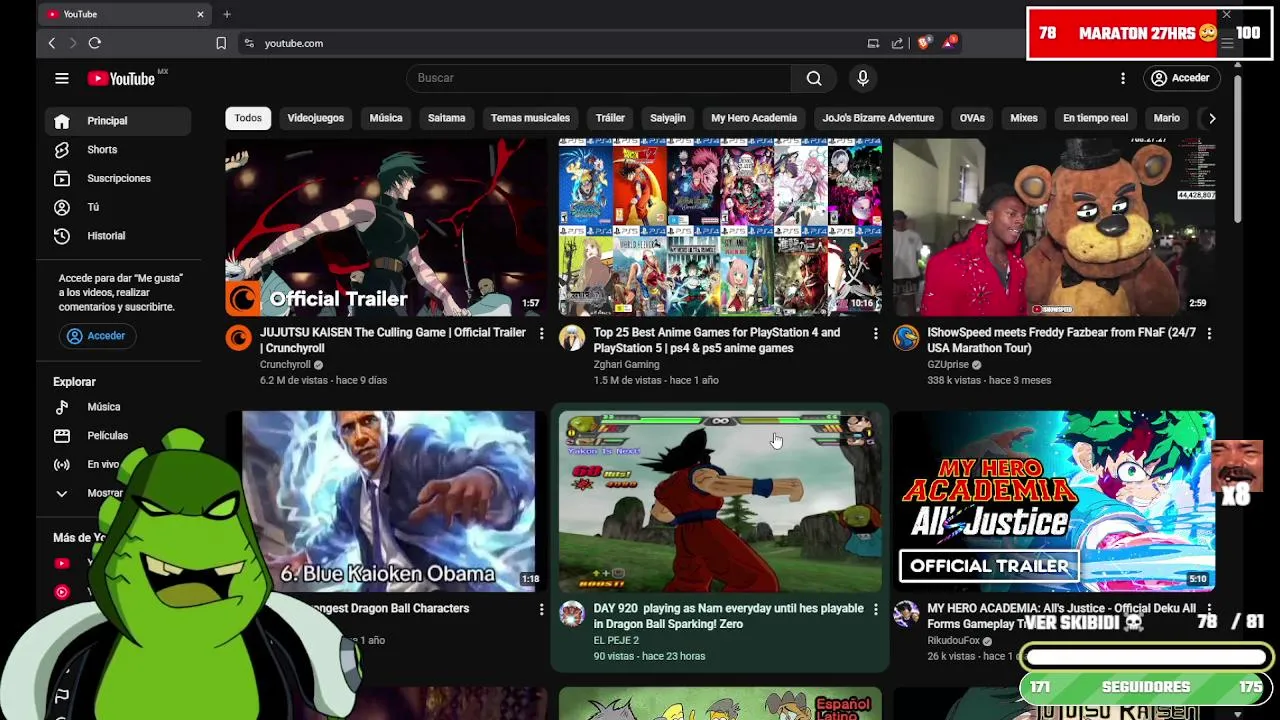Select the Mario filter chip
The width and height of the screenshot is (1280, 720).
pos(1167,118)
